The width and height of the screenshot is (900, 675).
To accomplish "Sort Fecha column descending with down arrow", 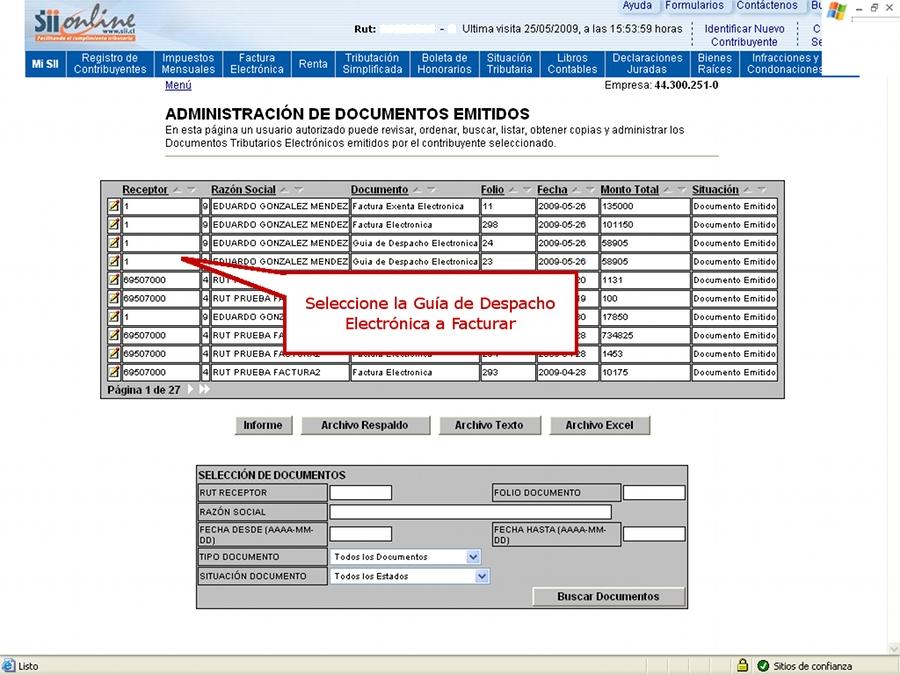I will [x=589, y=189].
